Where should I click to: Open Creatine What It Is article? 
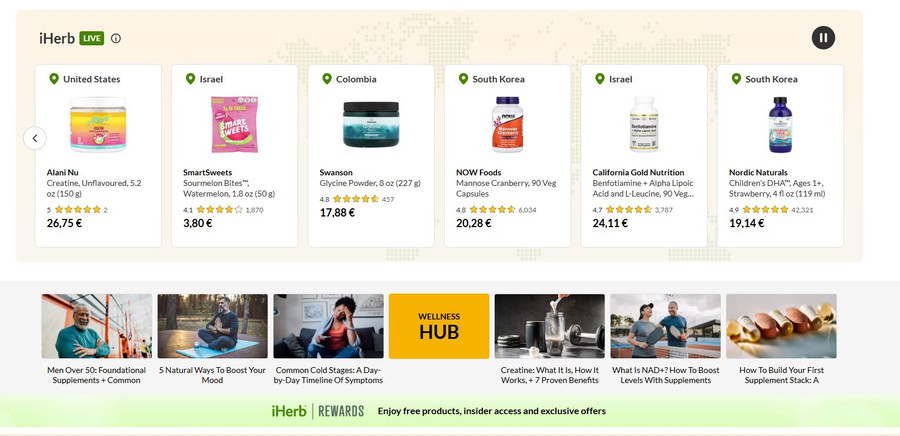click(x=550, y=339)
